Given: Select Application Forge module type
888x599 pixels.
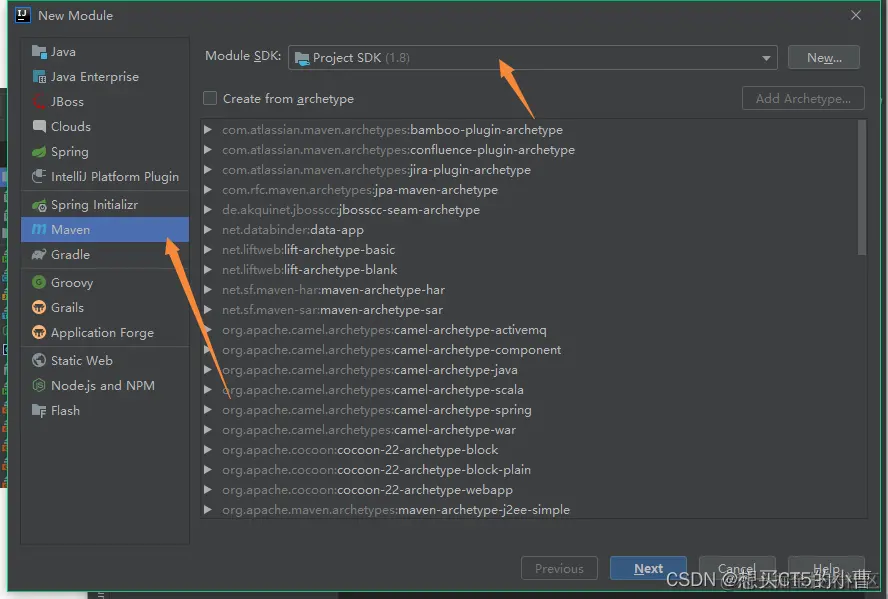Looking at the screenshot, I should (x=105, y=332).
